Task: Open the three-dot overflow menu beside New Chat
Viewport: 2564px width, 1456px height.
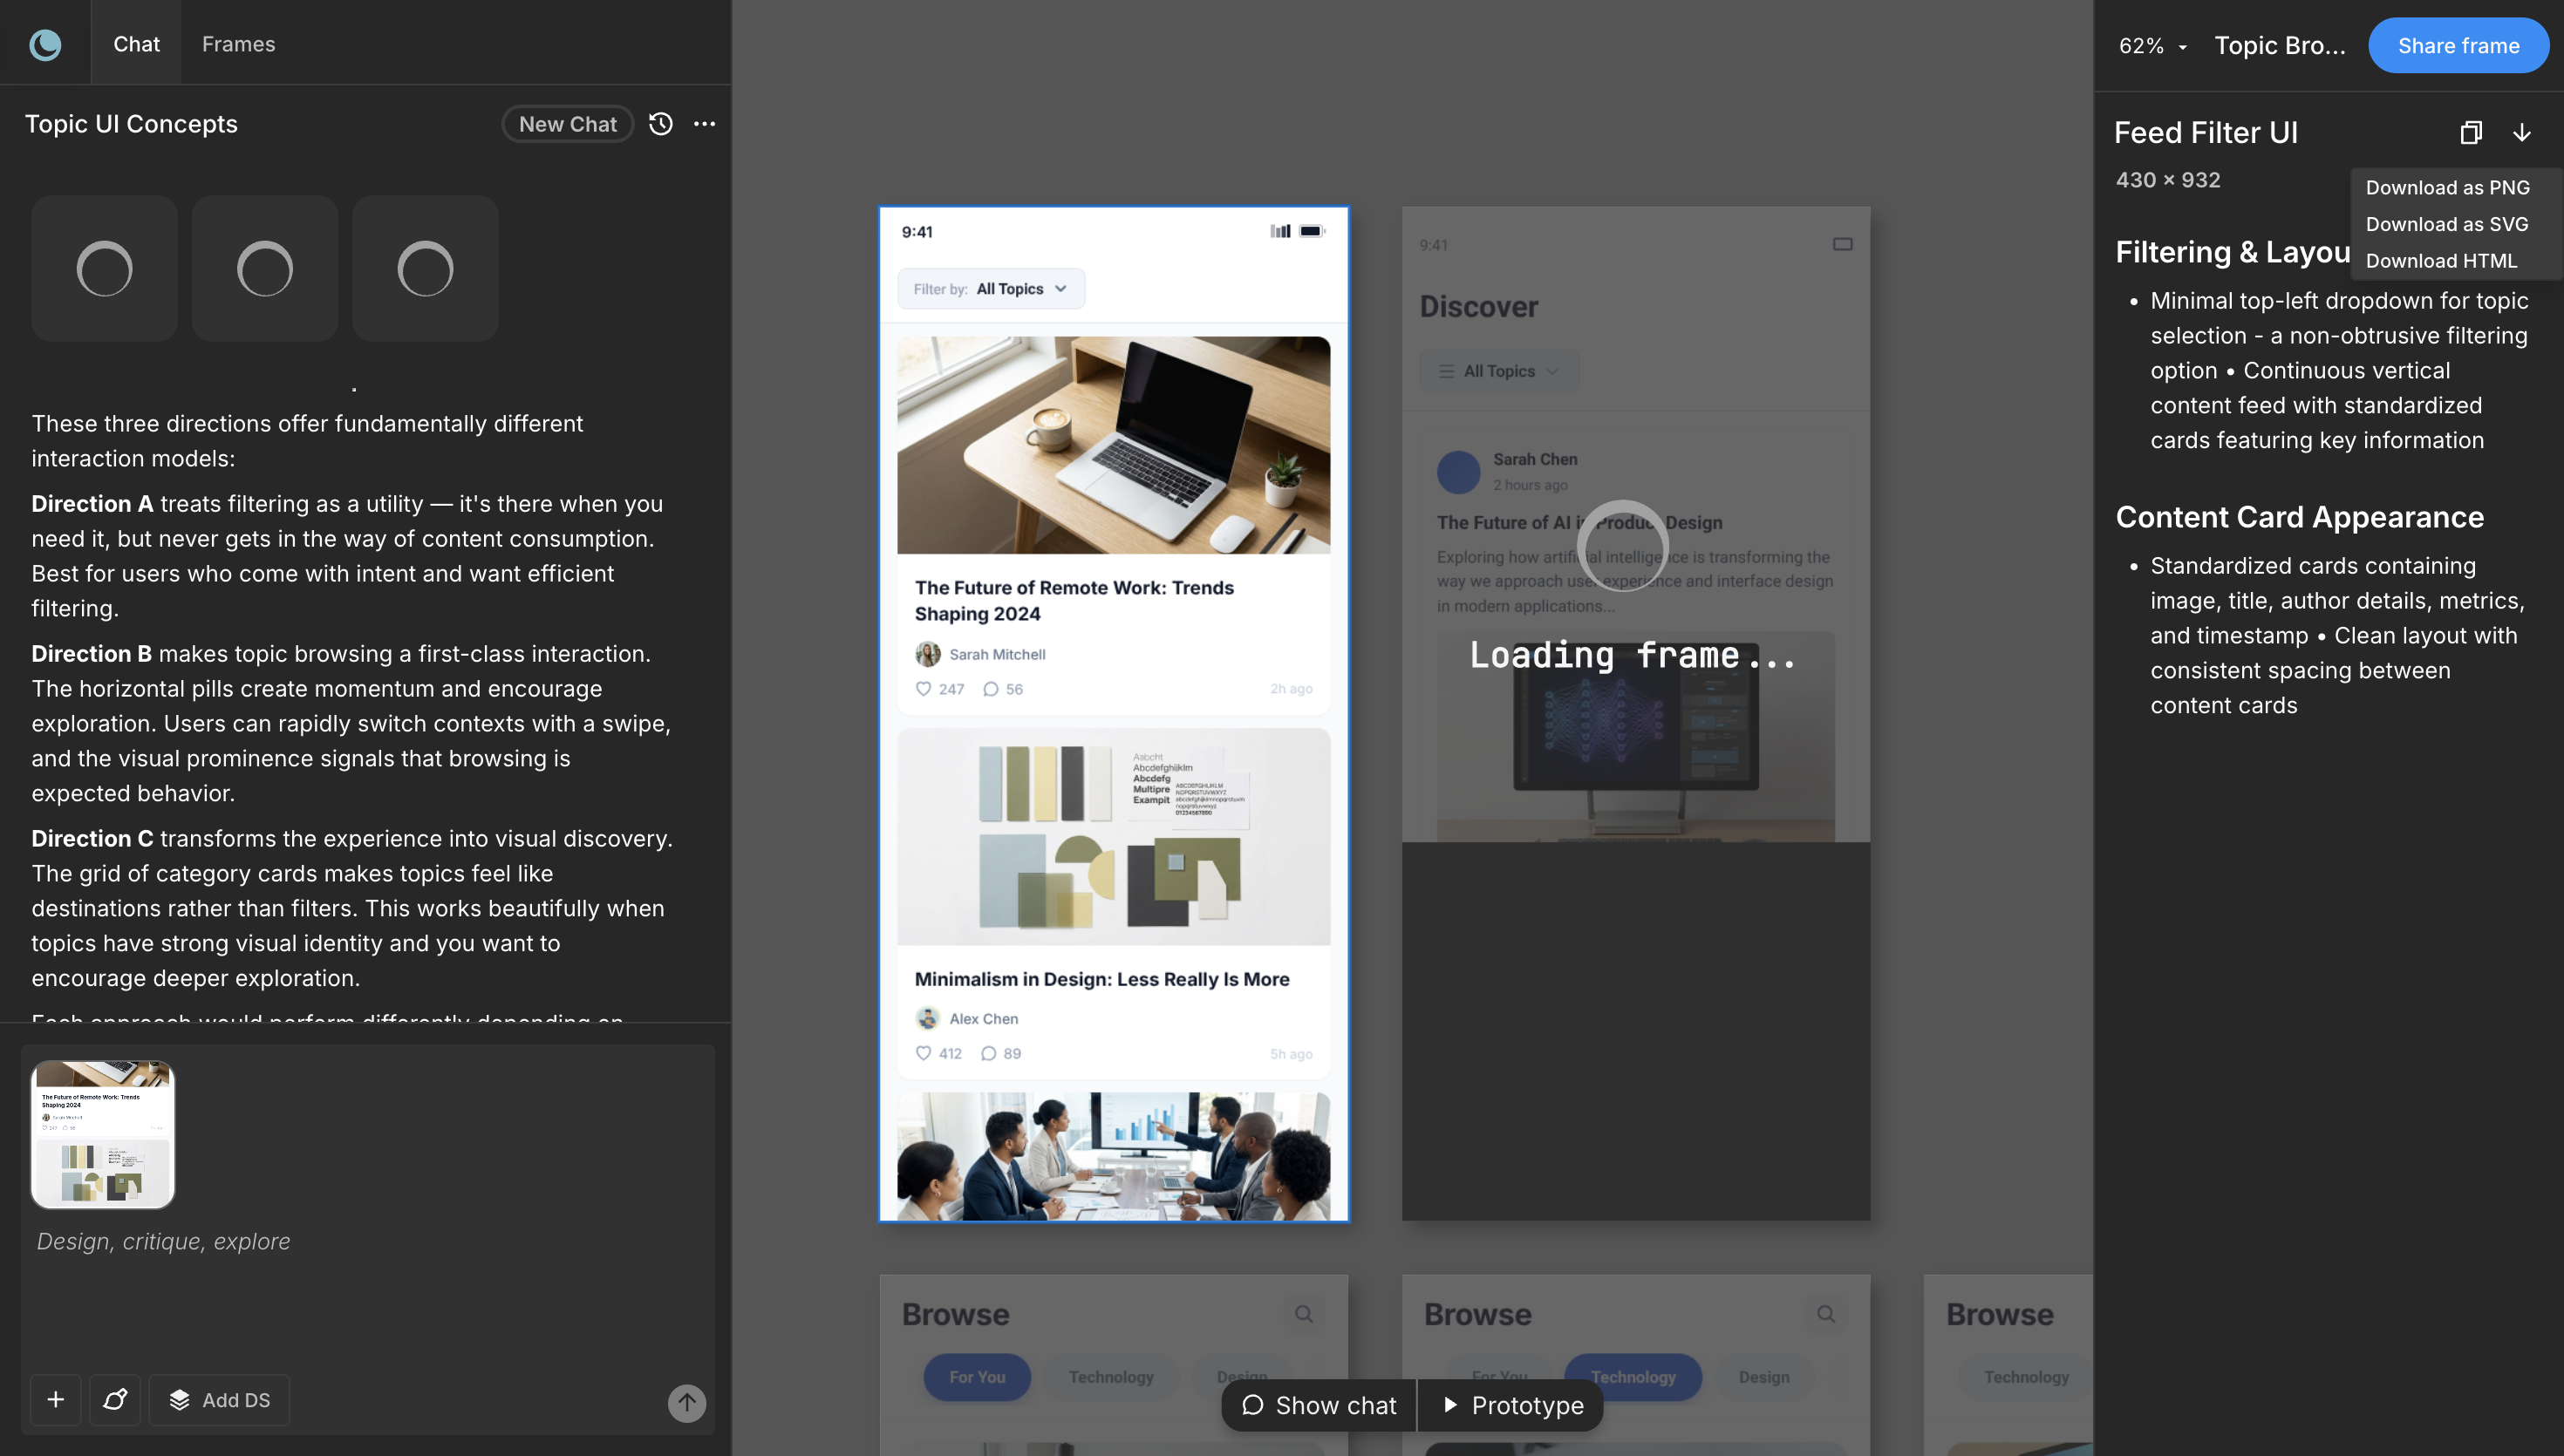Action: [x=705, y=123]
